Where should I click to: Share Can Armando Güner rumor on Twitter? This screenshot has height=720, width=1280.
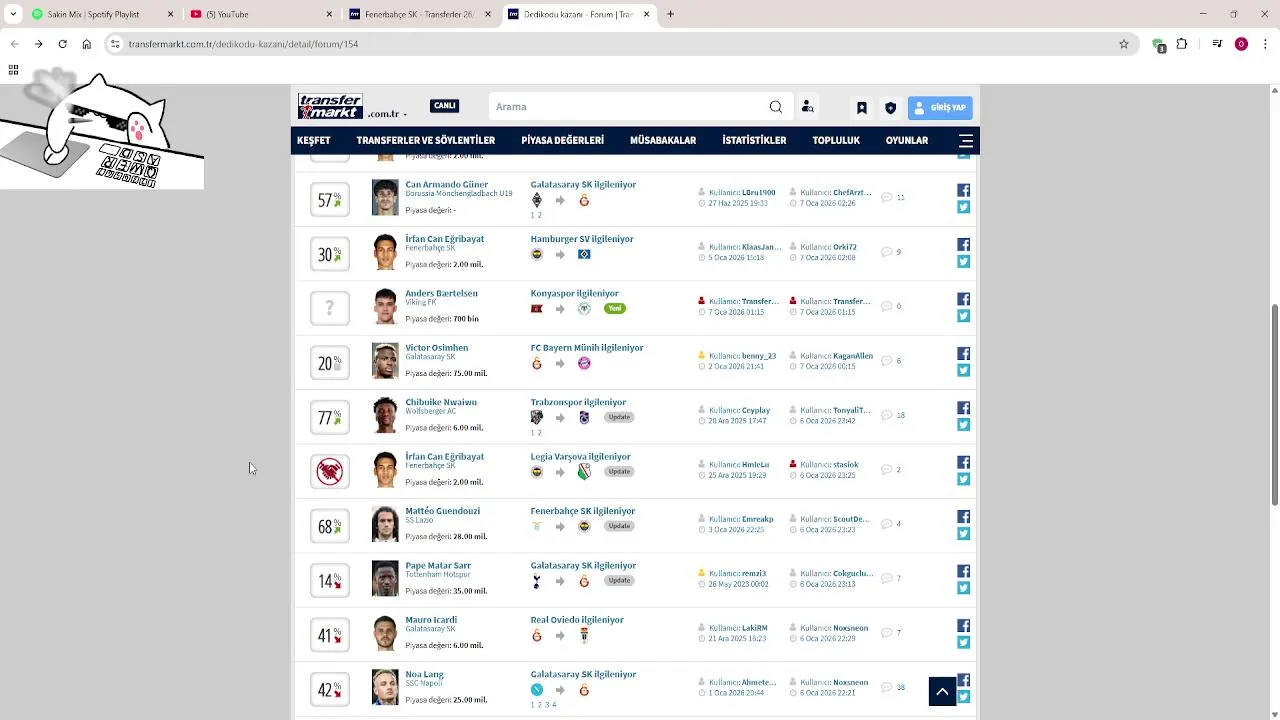[x=964, y=207]
